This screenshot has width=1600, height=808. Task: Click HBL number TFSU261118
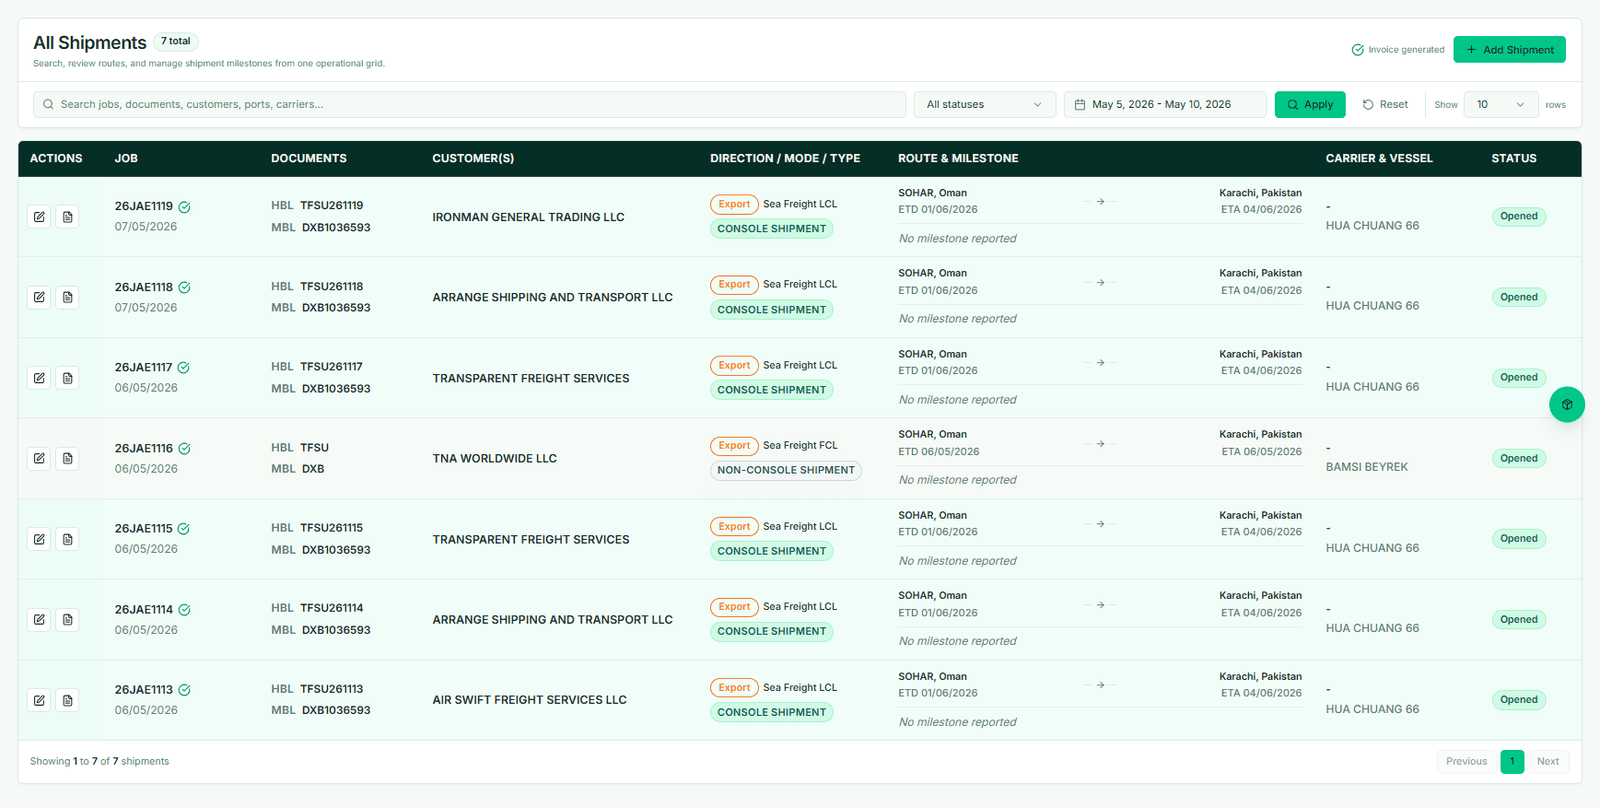tap(332, 286)
